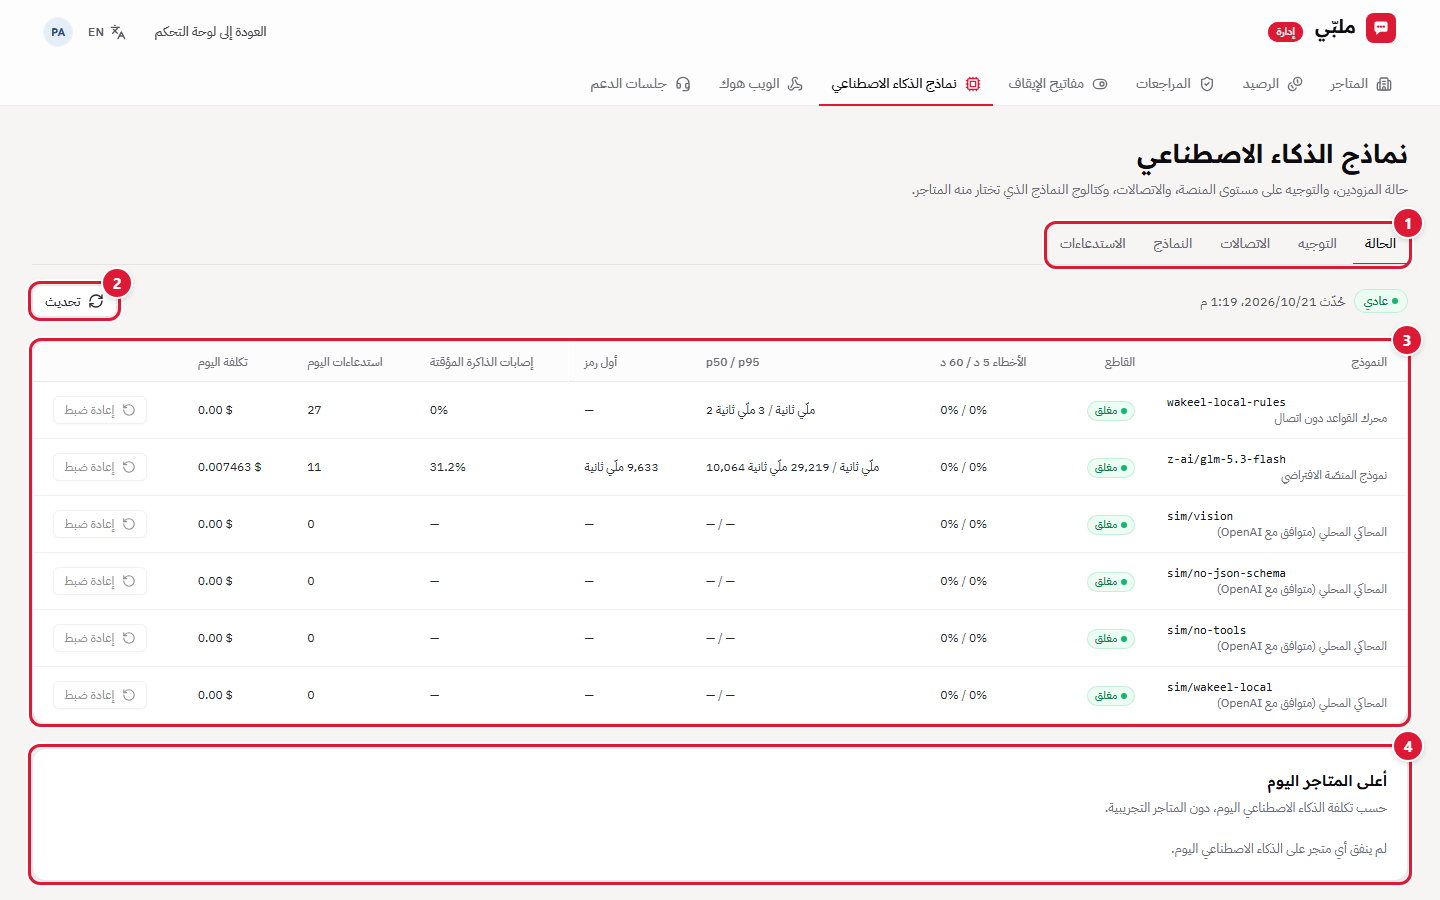Click the webhook icon beside الويب هوك
This screenshot has height=900, width=1440.
point(795,84)
